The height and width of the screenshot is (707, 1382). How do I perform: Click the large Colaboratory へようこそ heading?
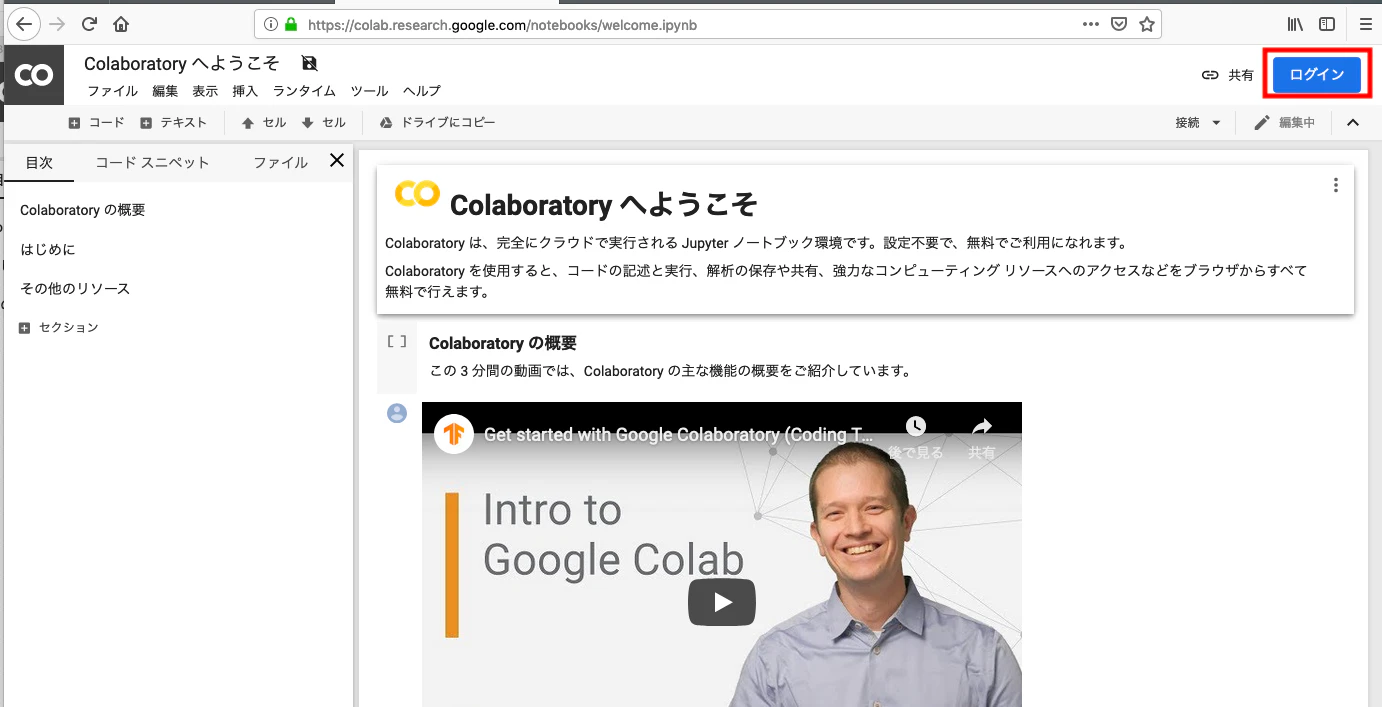(604, 205)
